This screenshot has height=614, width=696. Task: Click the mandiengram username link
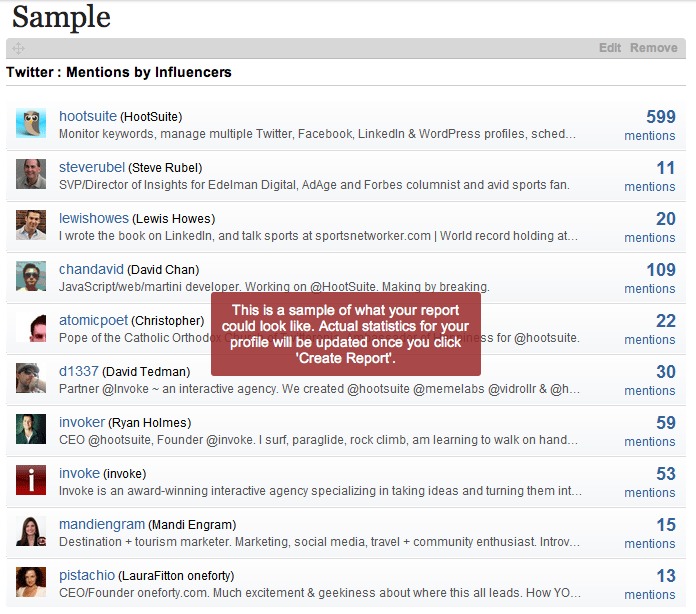coord(101,525)
